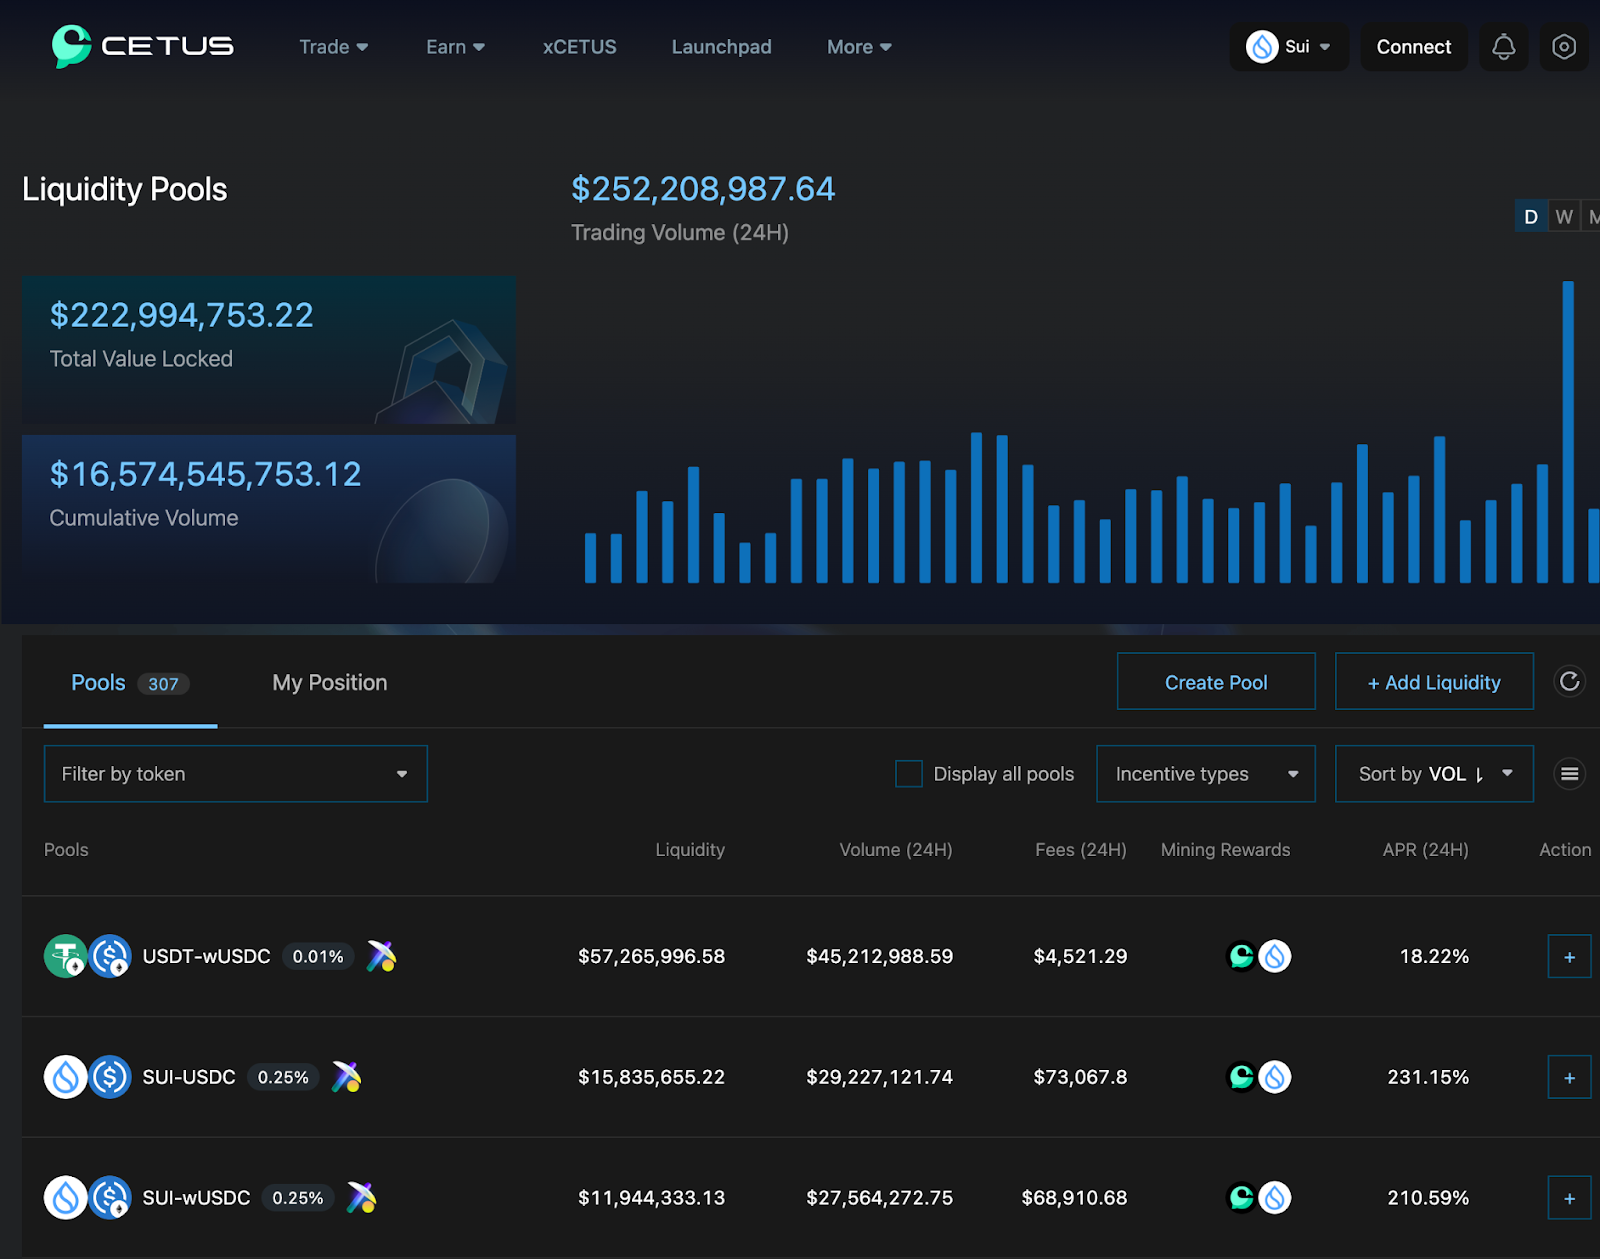Screen dimensions: 1600x1259
Task: Click the $27,564,272.75 volume value
Action: [x=879, y=1197]
